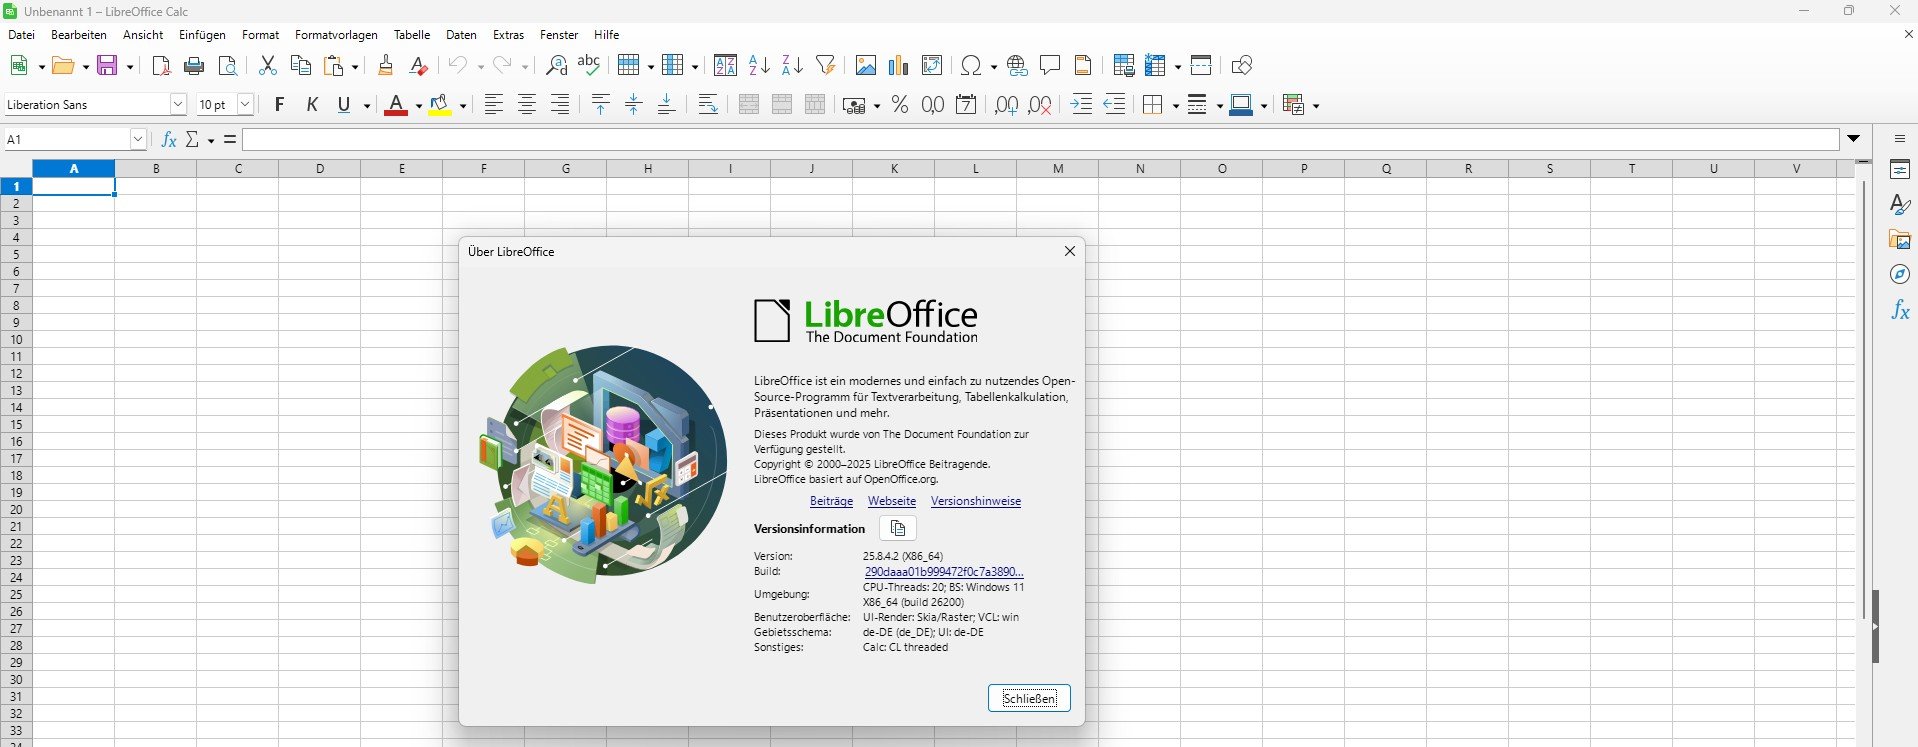Apply yellow background color swatch

coord(440,105)
